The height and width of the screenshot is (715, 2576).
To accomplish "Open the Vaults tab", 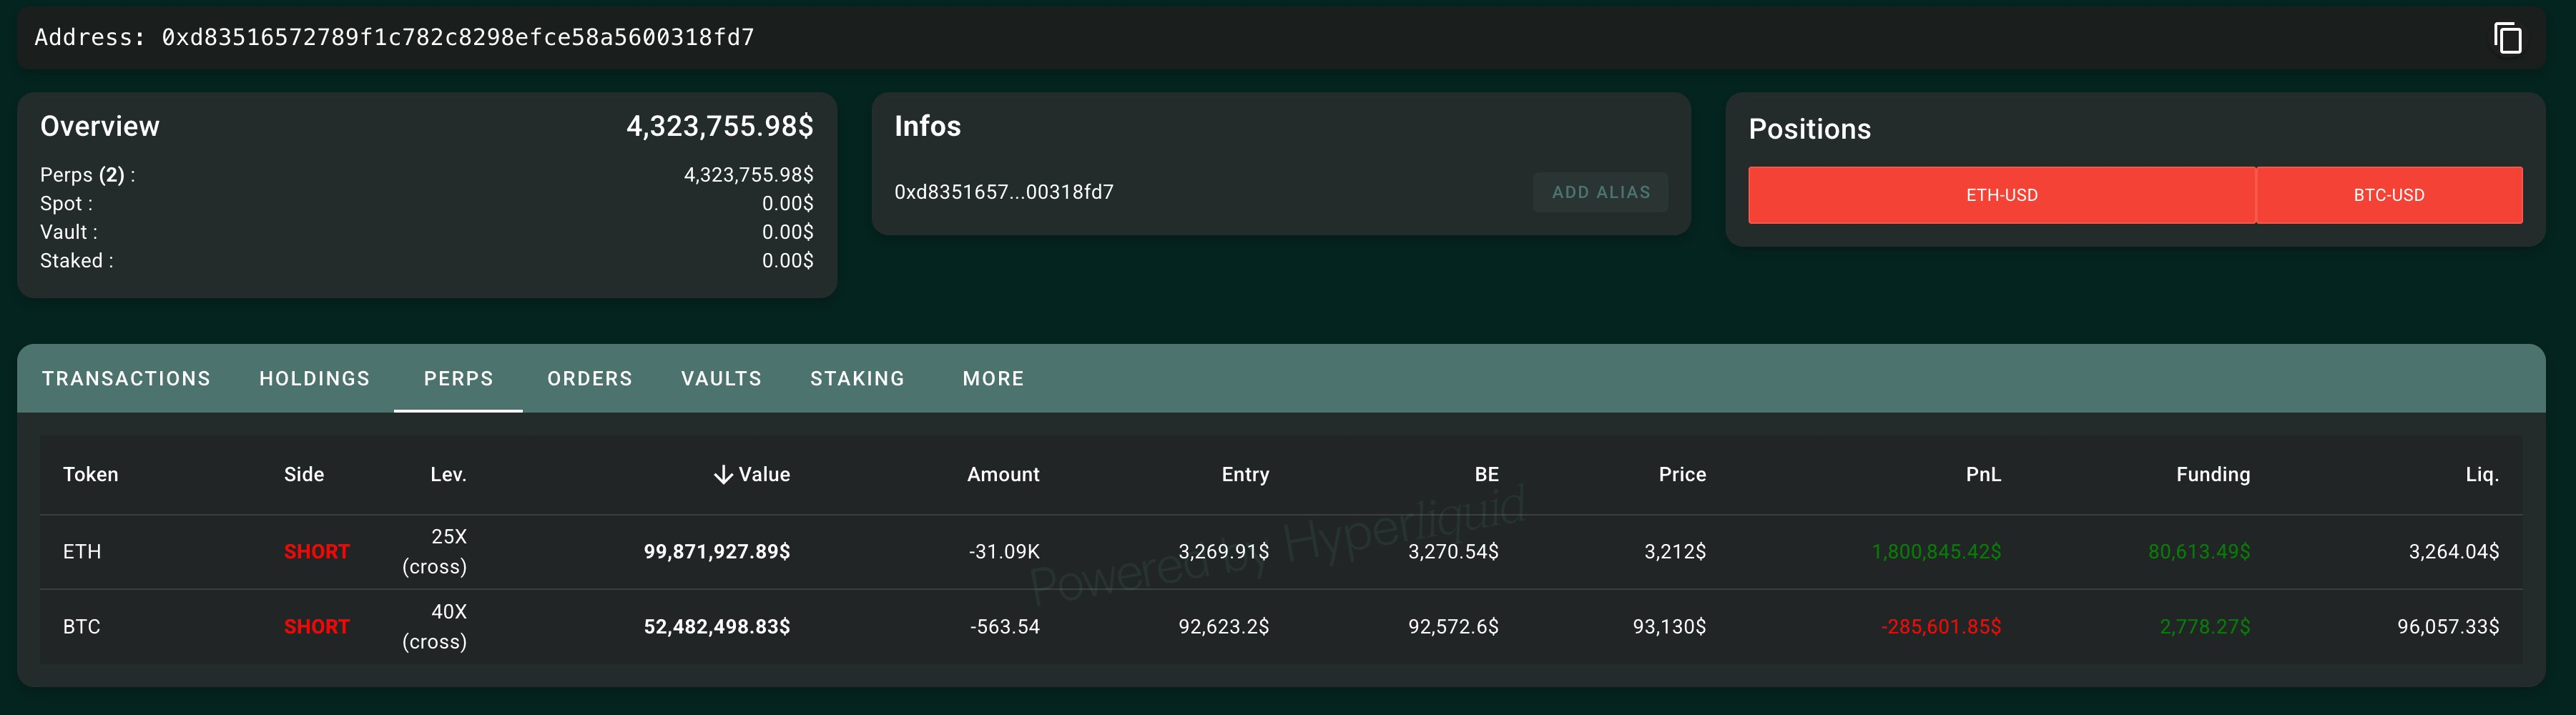I will coord(721,379).
